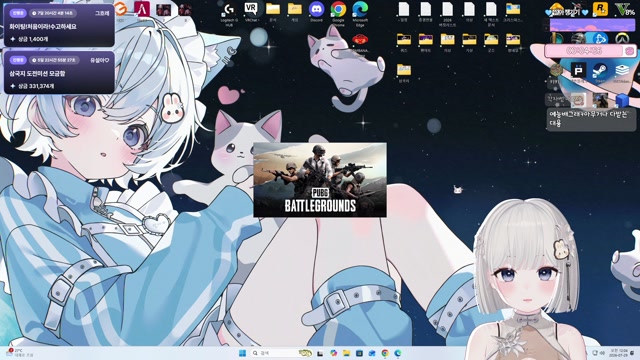Open the Windows Start menu

tap(242, 353)
